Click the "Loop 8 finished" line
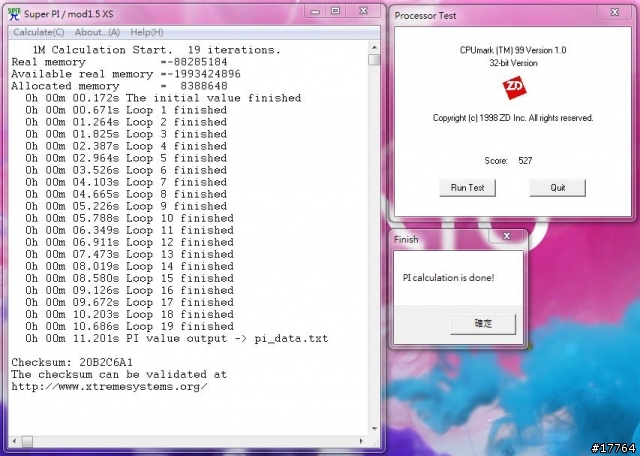This screenshot has width=640, height=456. [x=126, y=194]
